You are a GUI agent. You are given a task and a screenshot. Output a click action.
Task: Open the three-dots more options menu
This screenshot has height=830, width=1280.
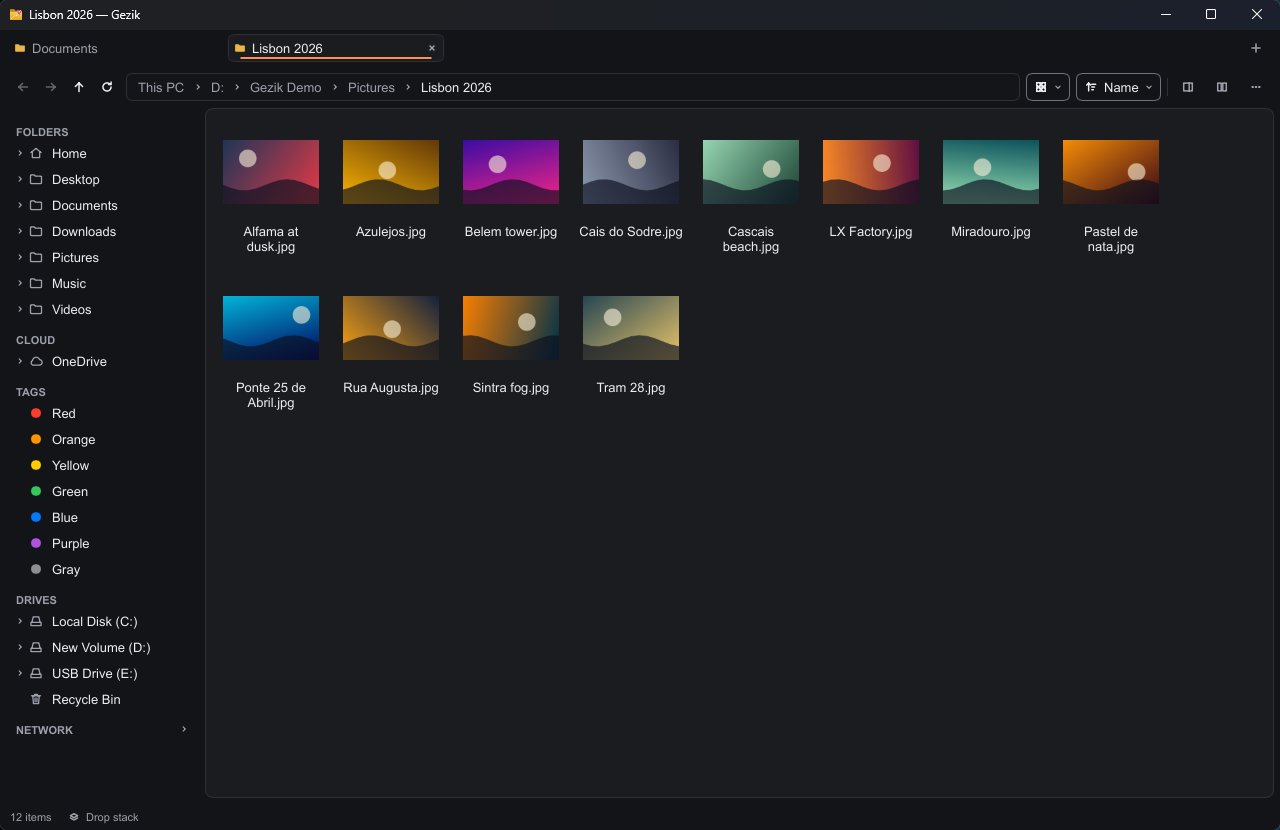click(x=1256, y=87)
